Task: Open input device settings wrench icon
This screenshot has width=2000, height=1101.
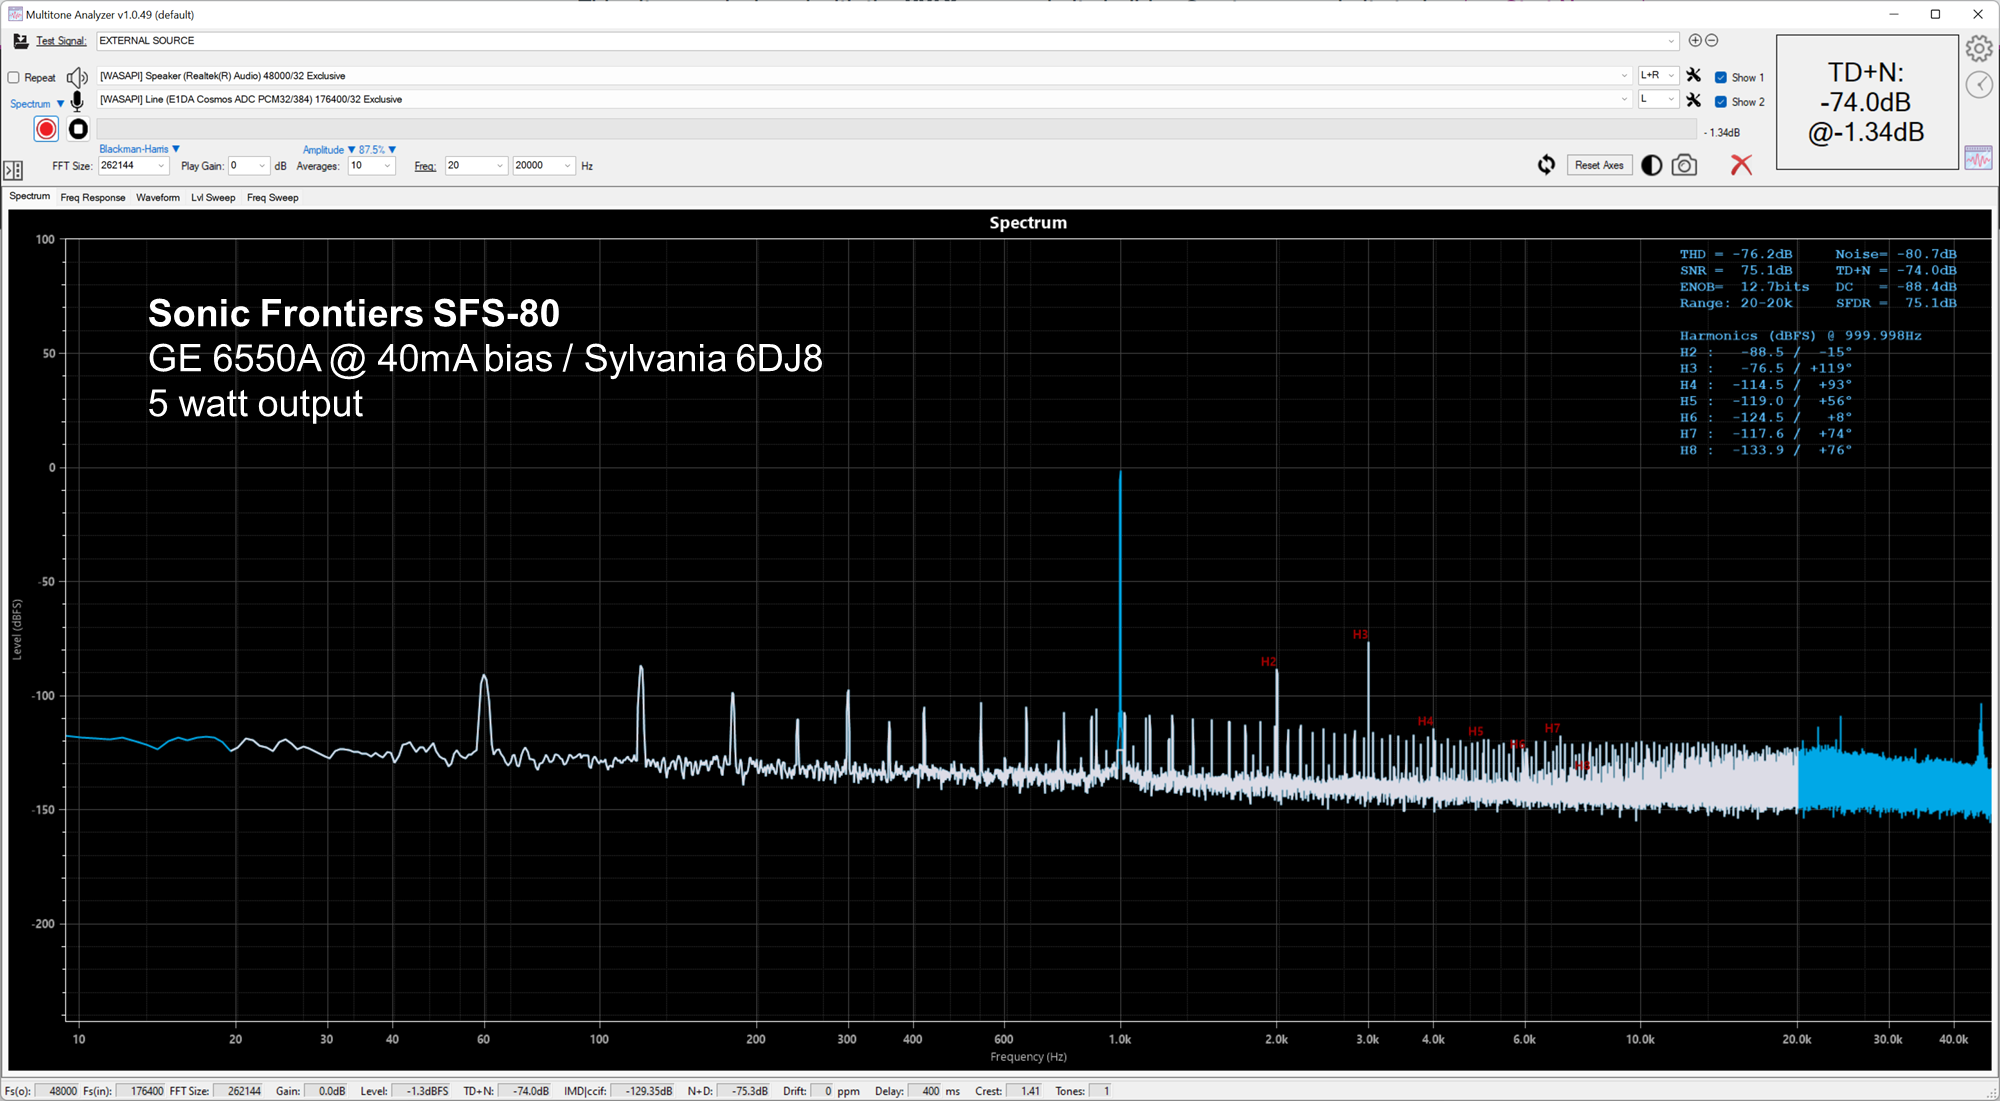Action: 1693,100
